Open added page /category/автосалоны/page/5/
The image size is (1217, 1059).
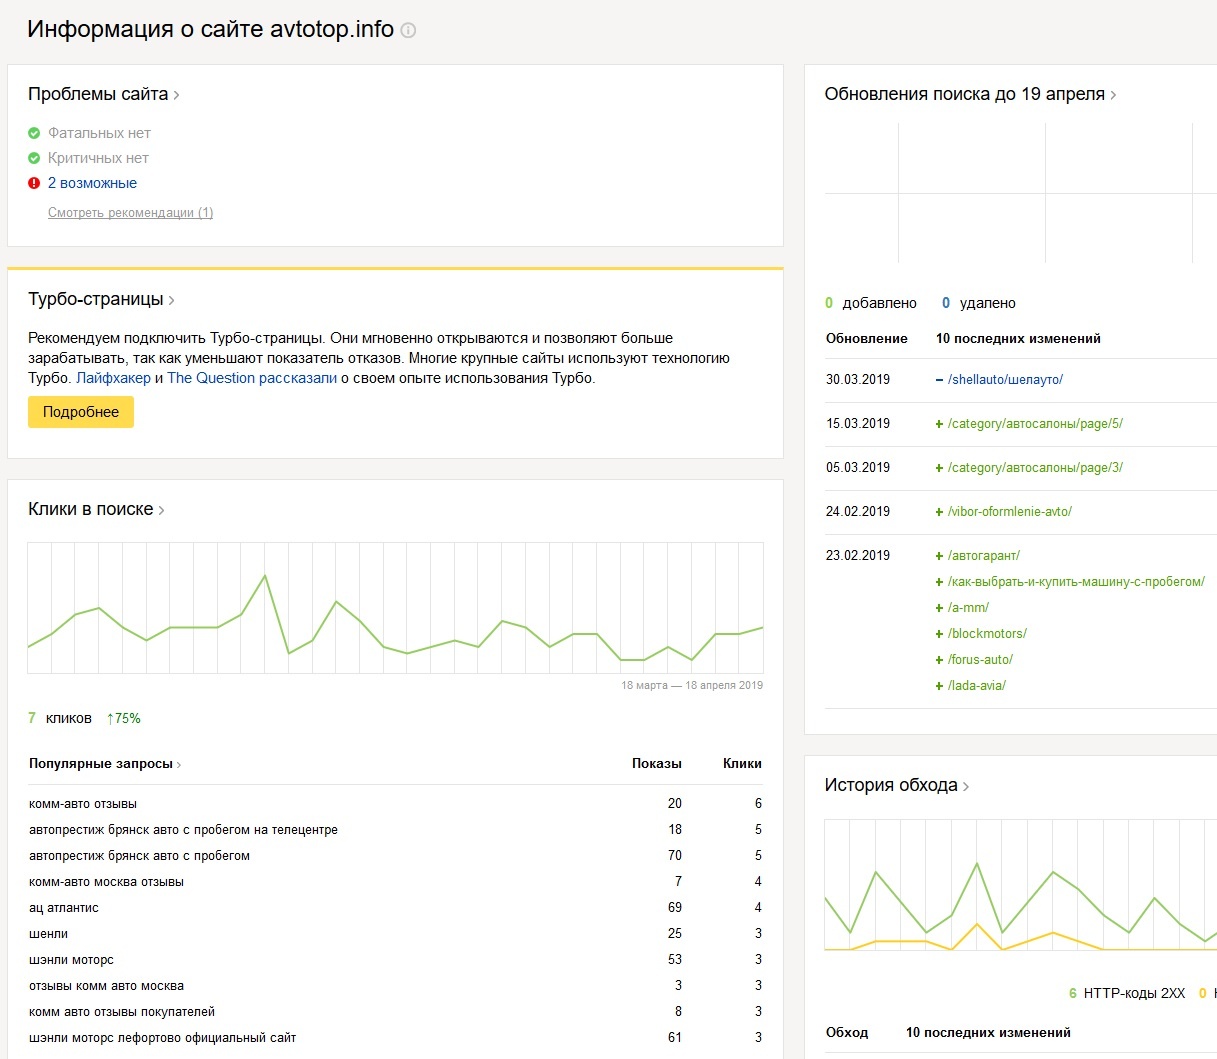pos(1035,423)
